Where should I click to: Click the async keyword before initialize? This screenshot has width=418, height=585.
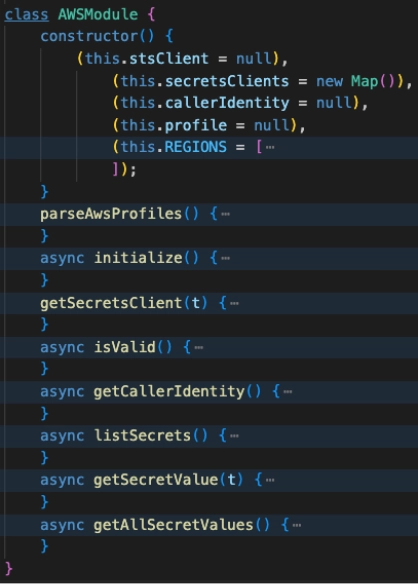pyautogui.click(x=62, y=258)
